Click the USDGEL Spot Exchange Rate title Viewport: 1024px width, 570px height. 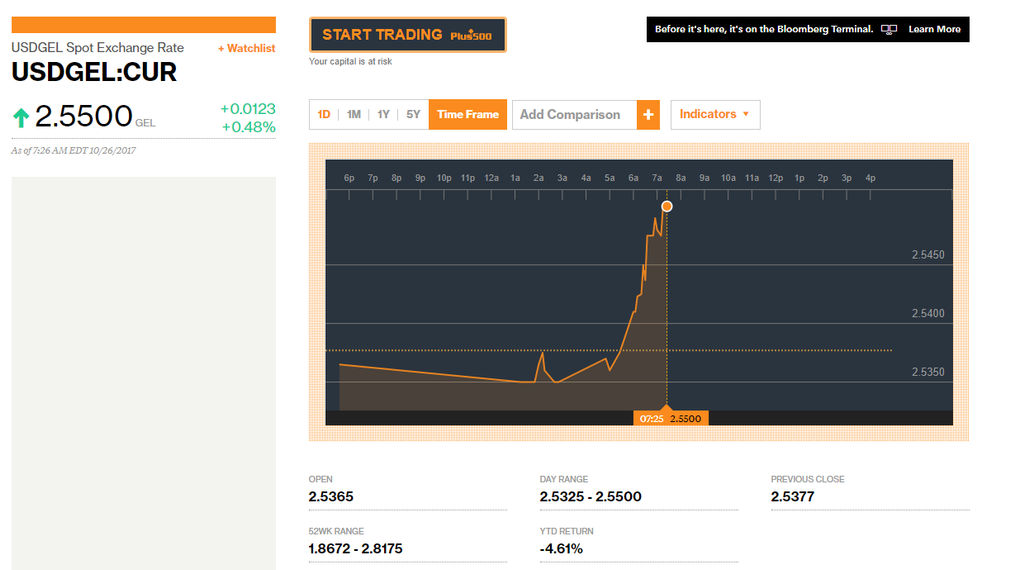(97, 48)
